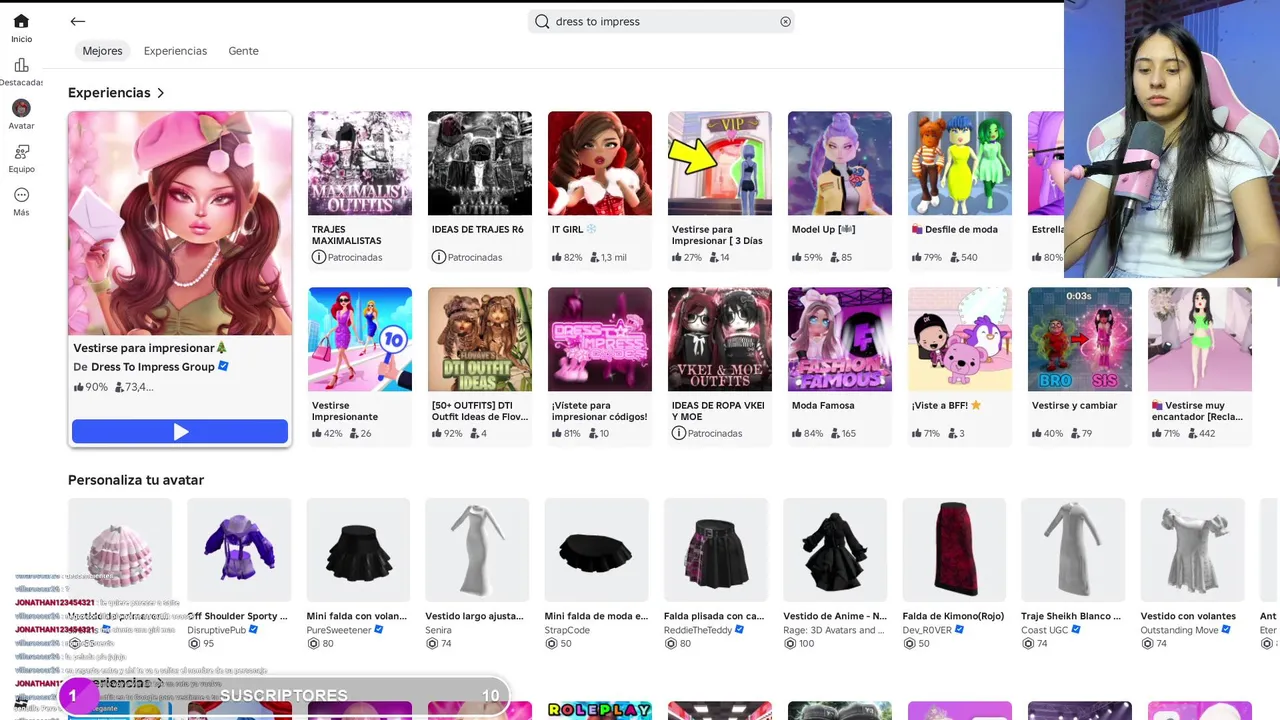Click the info icon beside IDEAS DE TRAJES R6 Patrocinadas
The width and height of the screenshot is (1280, 720).
click(438, 257)
